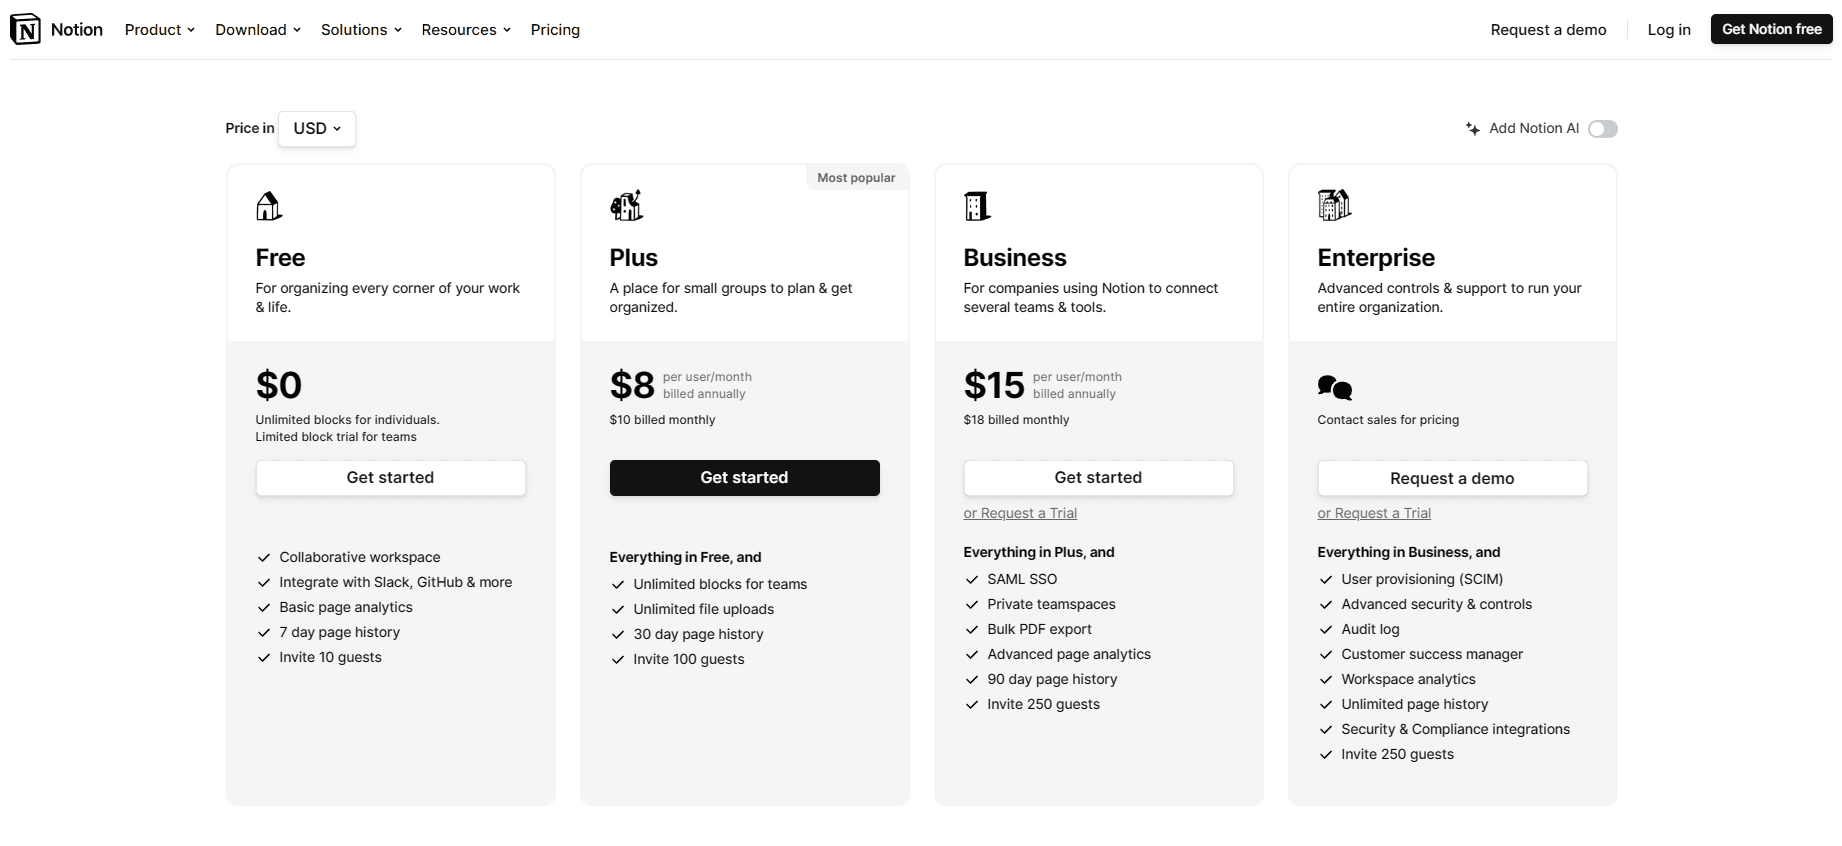The height and width of the screenshot is (846, 1842).
Task: Click the 'Price in' label
Action: 250,128
